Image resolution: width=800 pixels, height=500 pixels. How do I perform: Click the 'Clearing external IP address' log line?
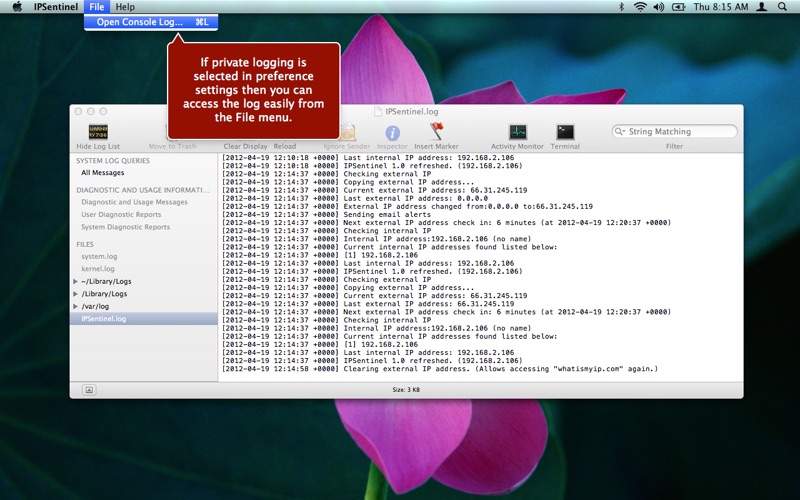tap(440, 369)
